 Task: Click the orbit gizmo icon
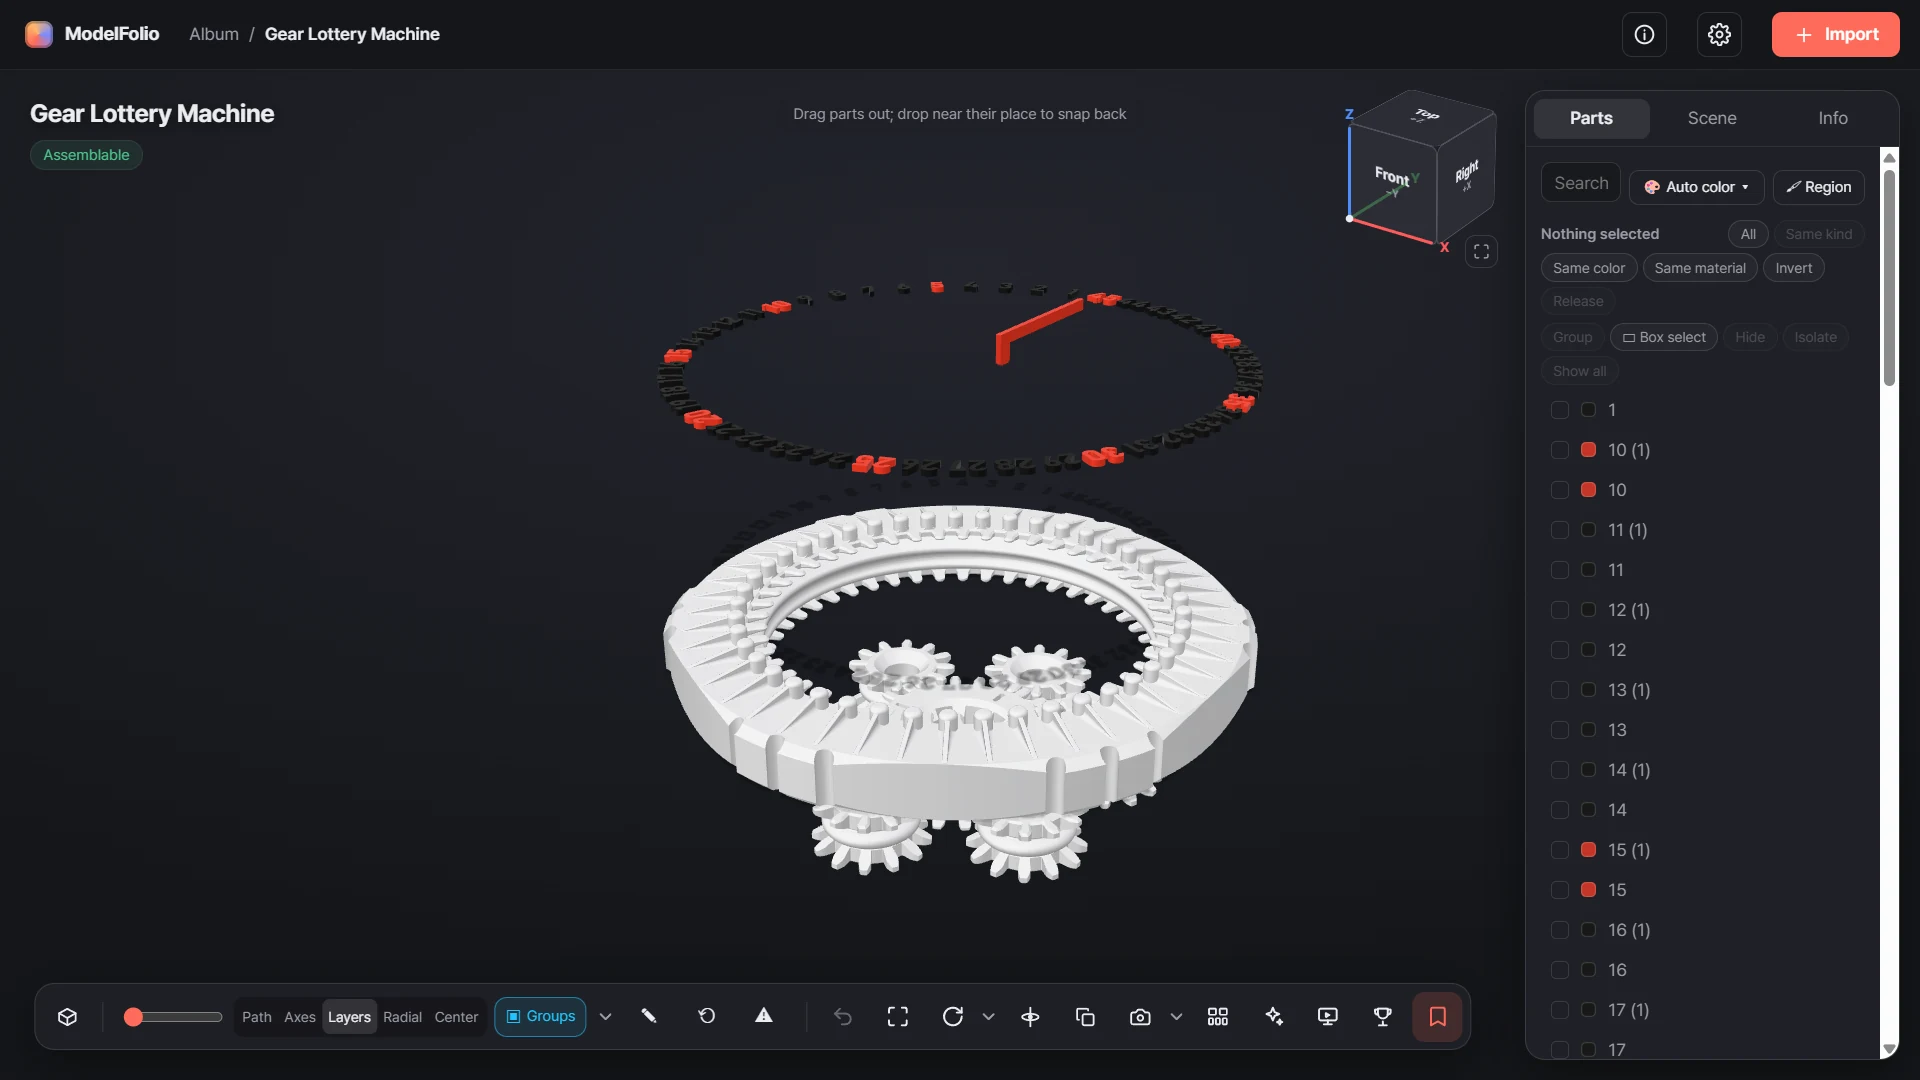click(1030, 1017)
